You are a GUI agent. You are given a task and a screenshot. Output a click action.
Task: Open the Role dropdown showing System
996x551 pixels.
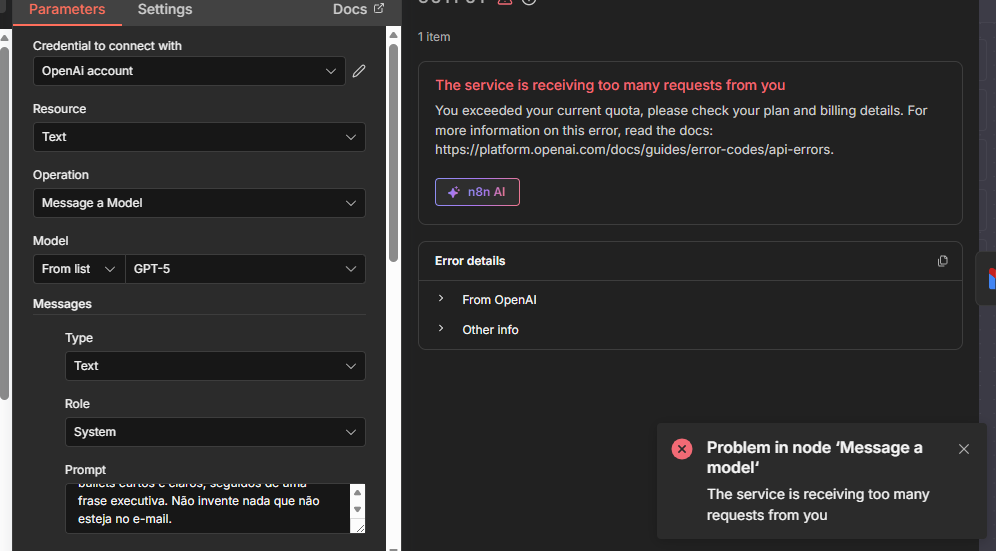click(x=215, y=432)
